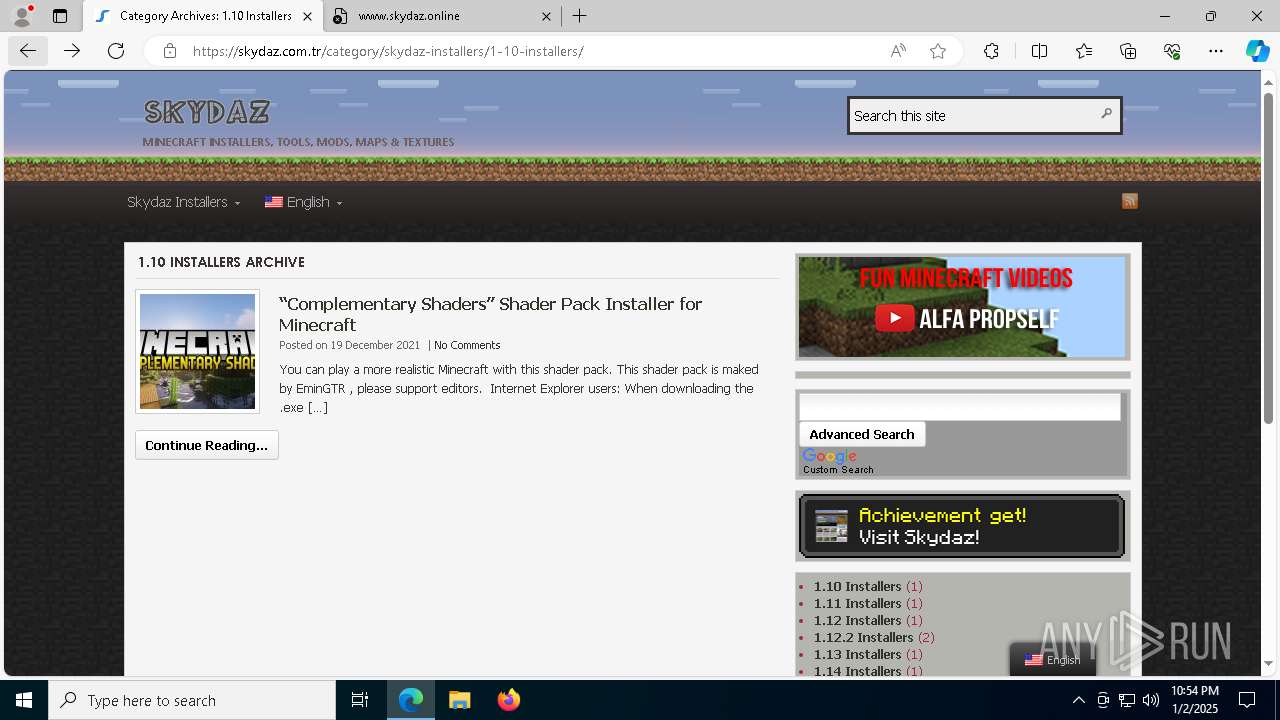The width and height of the screenshot is (1280, 720).
Task: Add this page to favorites with the star
Action: [x=938, y=51]
